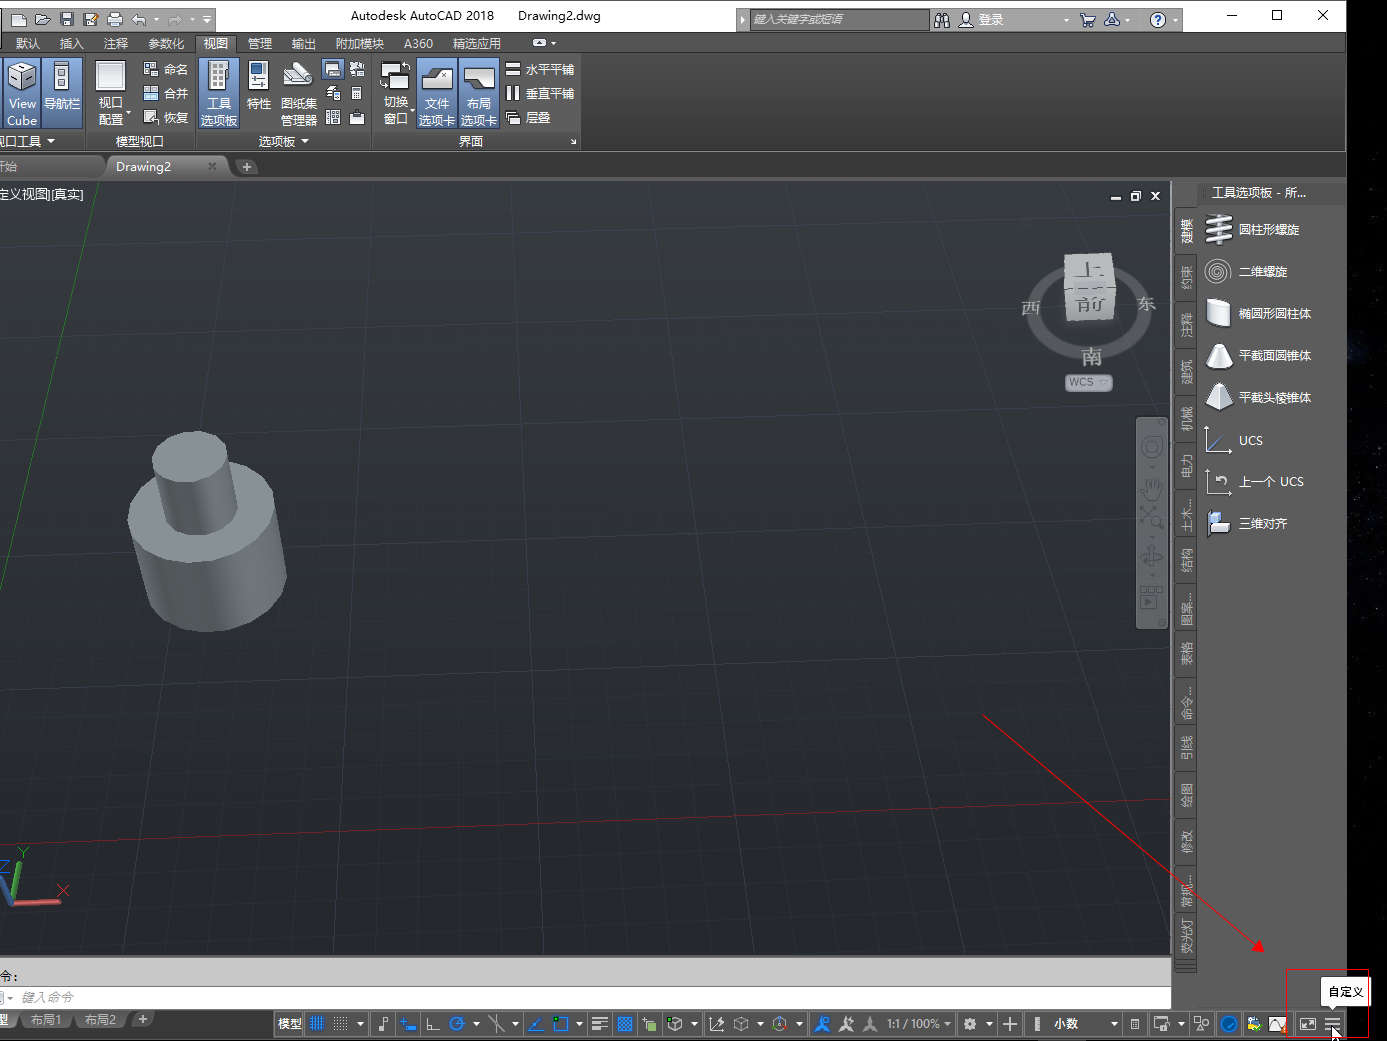Viewport: 1387px width, 1041px height.
Task: Toggle the 导航栏 navigation bar button
Action: (x=62, y=92)
